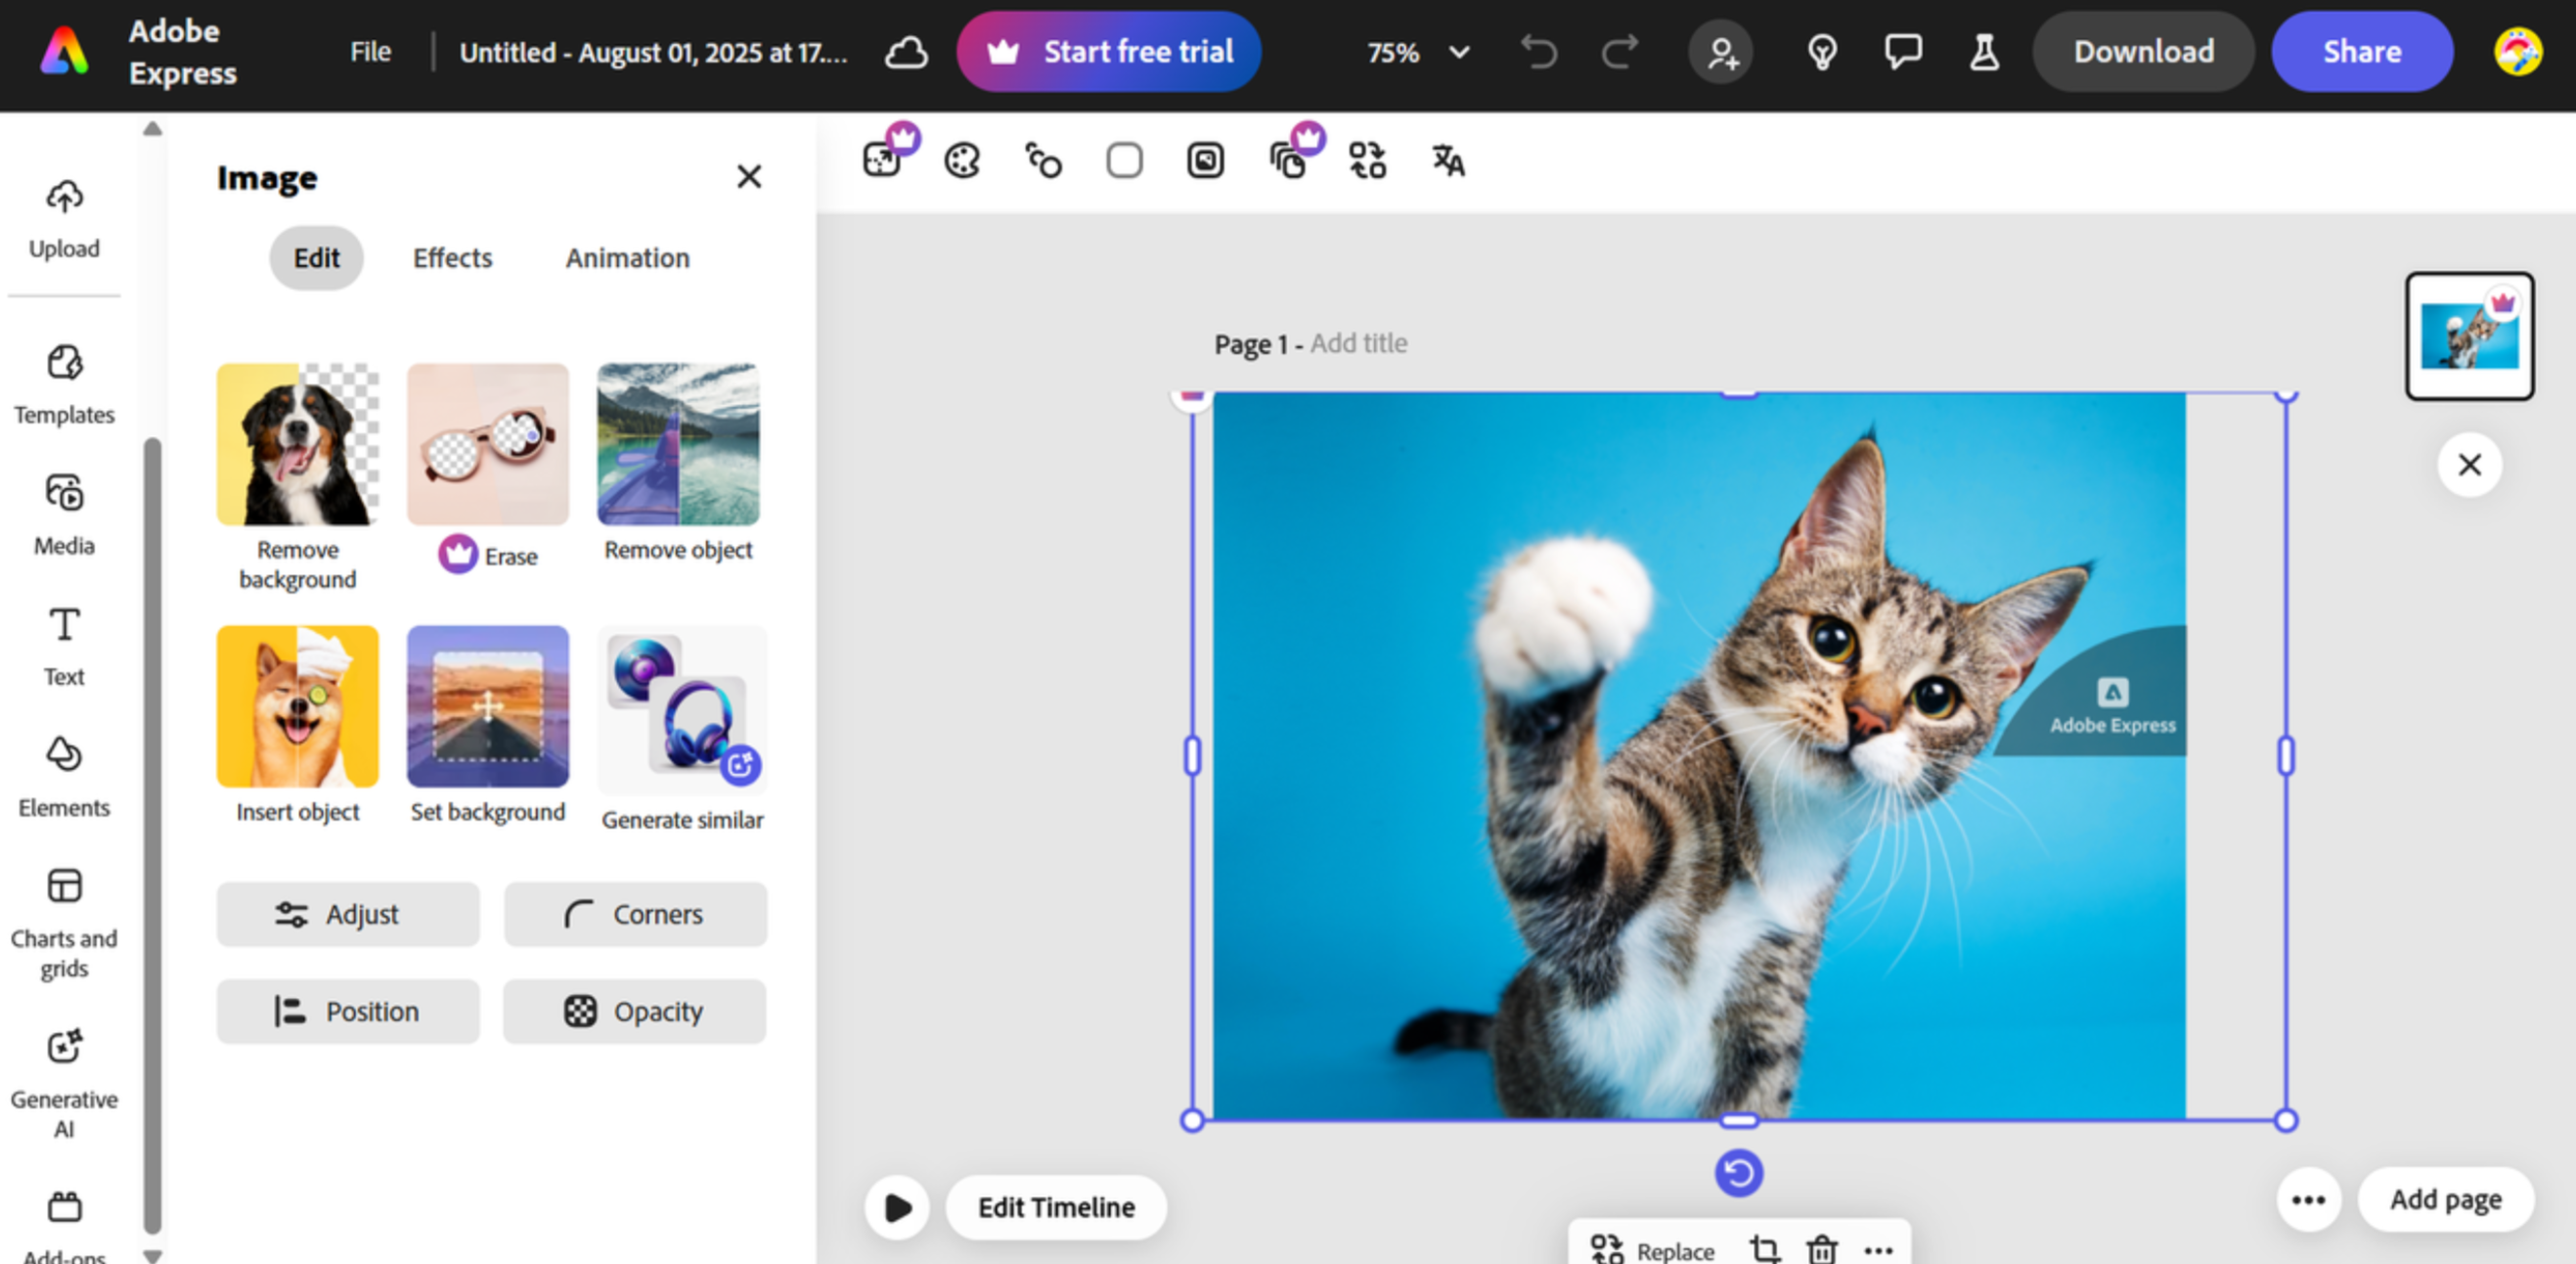Image resolution: width=2576 pixels, height=1264 pixels.
Task: Switch to the Animation tab
Action: pyautogui.click(x=627, y=258)
